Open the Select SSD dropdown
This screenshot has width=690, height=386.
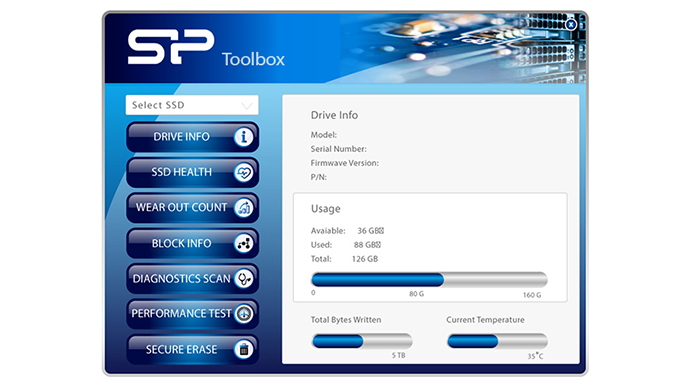click(x=192, y=105)
